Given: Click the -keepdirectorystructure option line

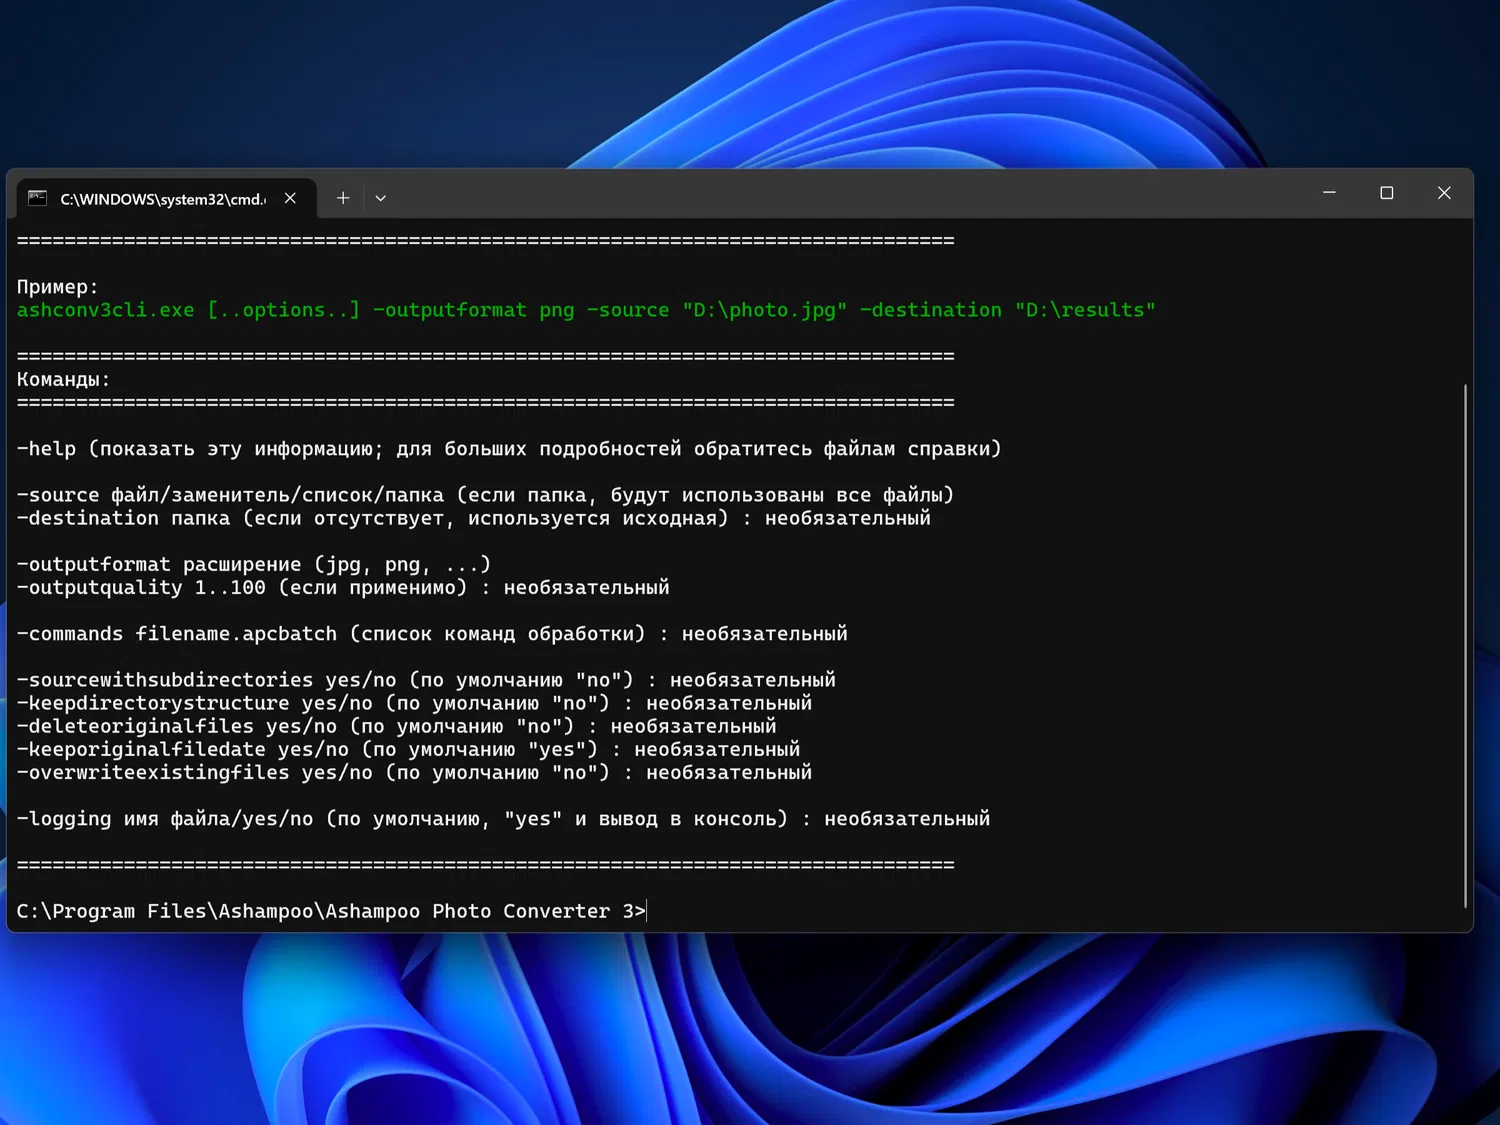Looking at the screenshot, I should tap(414, 703).
